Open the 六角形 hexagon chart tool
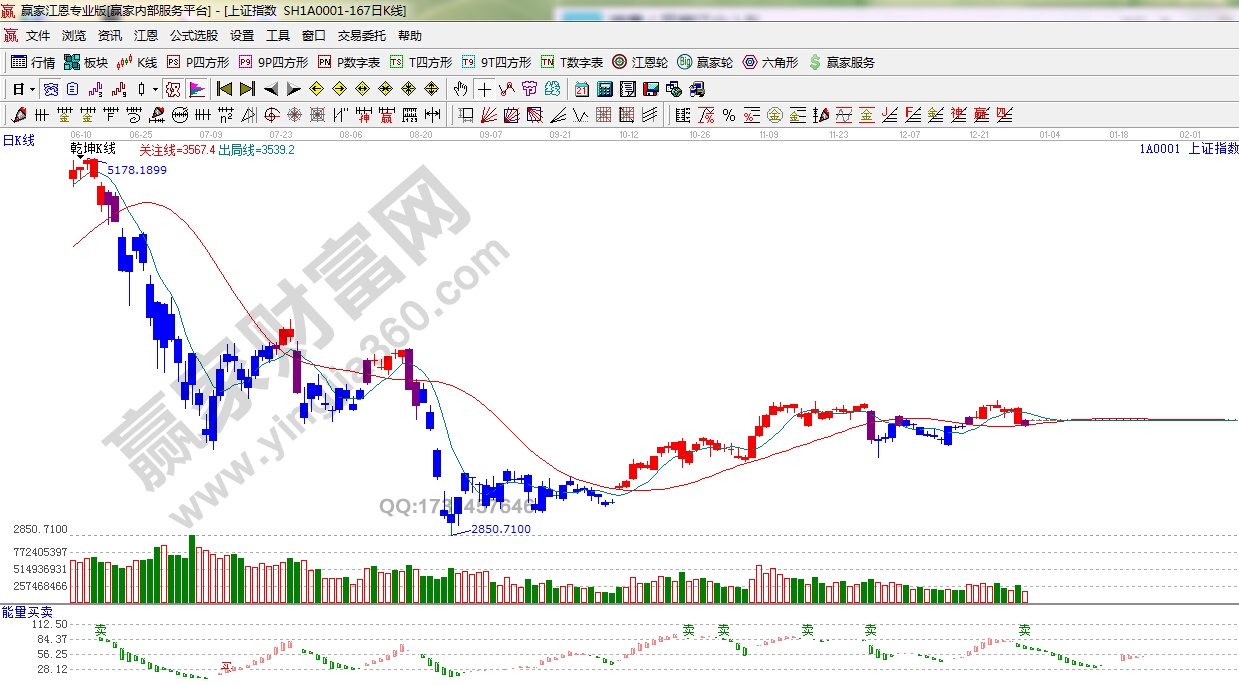1239x685 pixels. [770, 62]
